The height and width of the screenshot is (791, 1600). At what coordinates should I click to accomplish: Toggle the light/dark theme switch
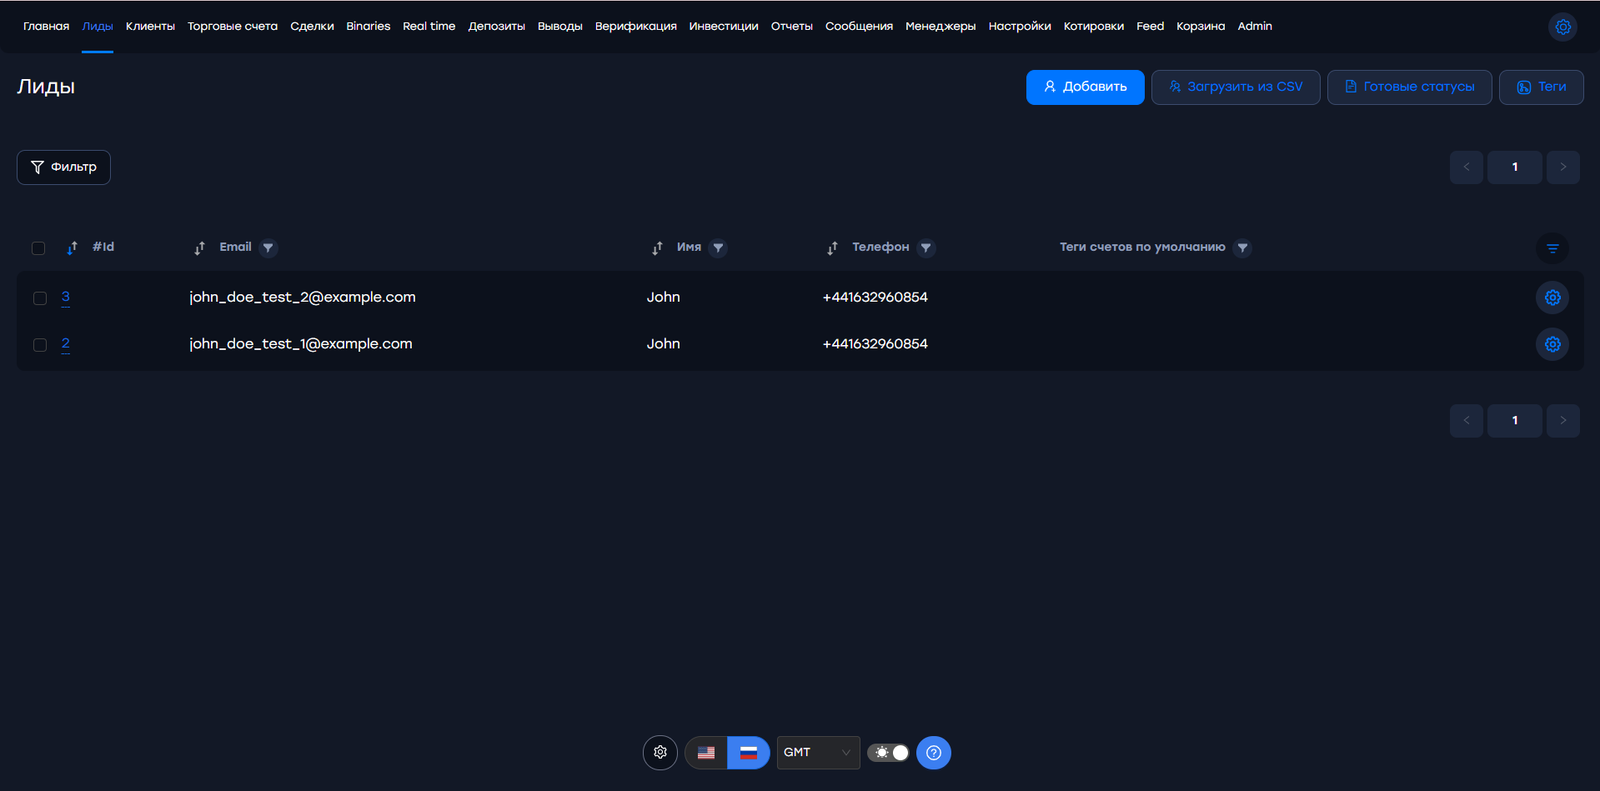click(x=888, y=753)
